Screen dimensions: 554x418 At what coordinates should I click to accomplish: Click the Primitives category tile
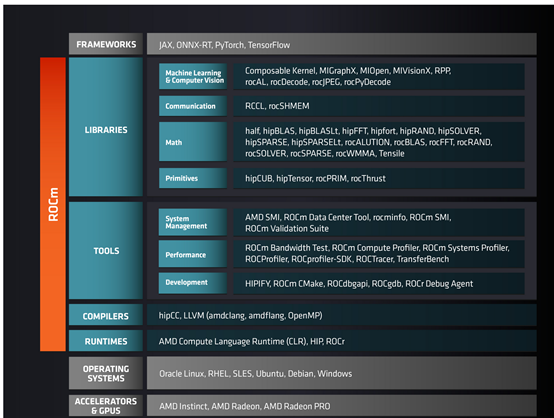coord(193,178)
